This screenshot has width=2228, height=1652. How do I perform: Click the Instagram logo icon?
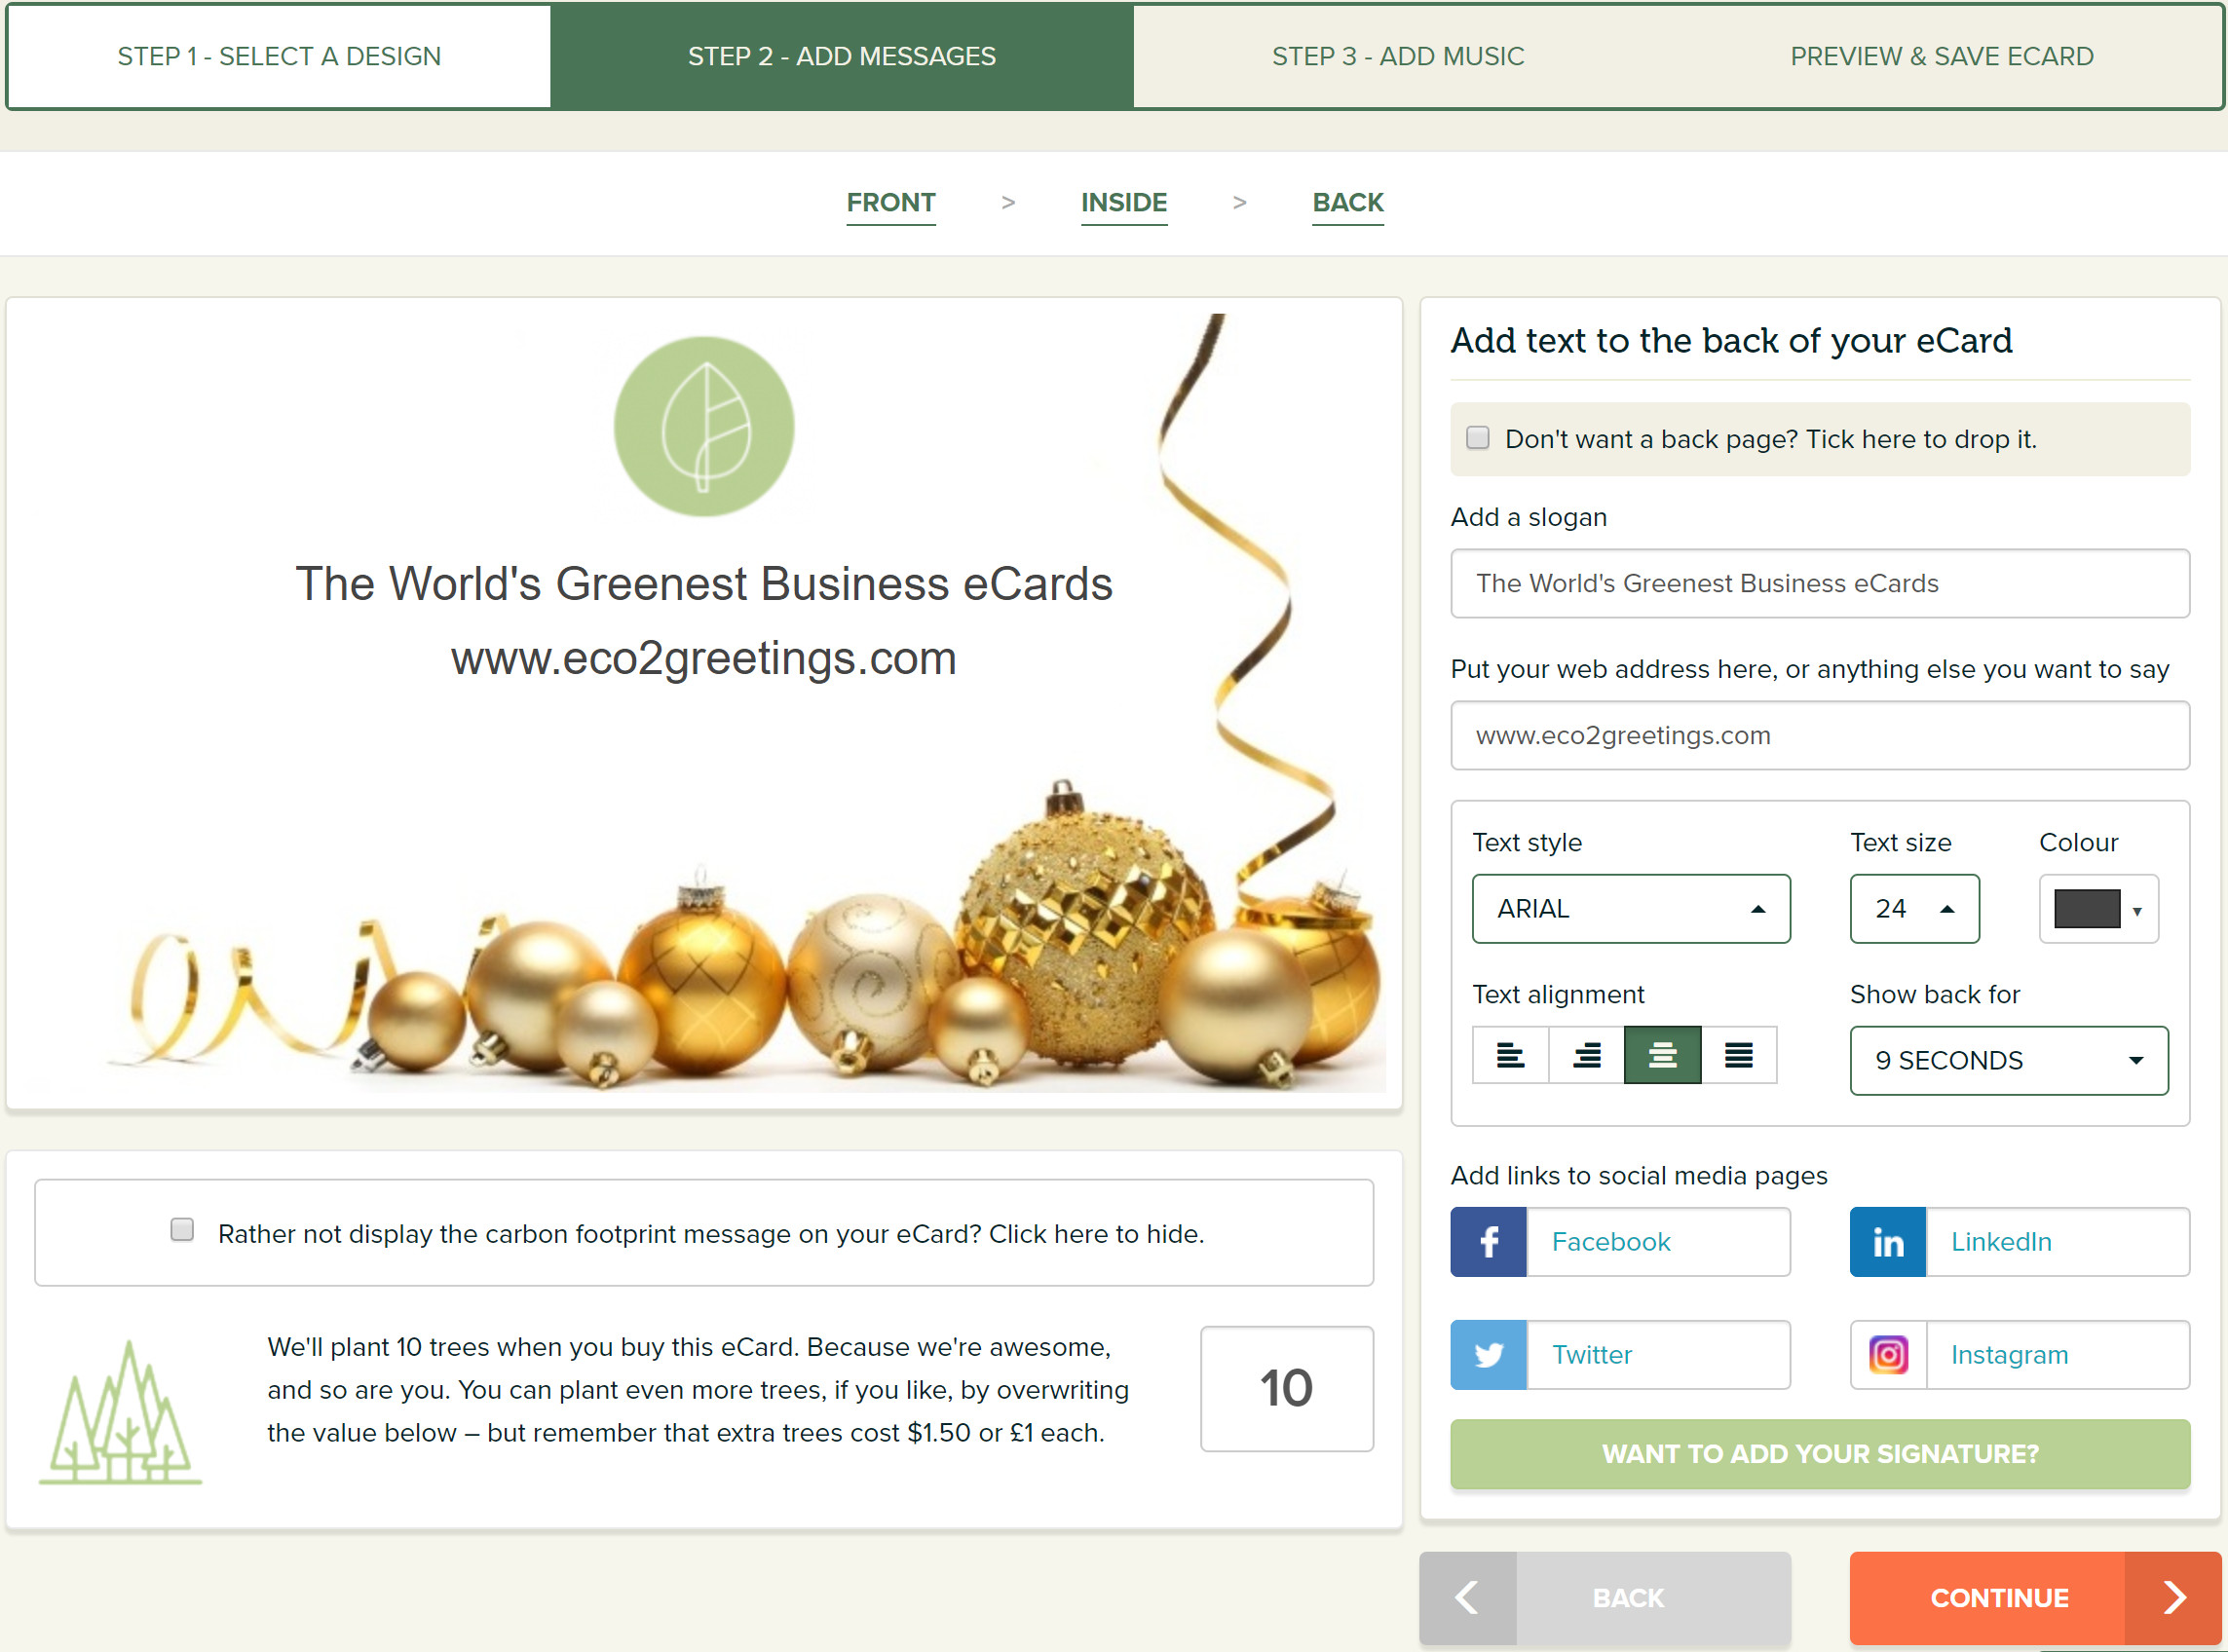pos(1887,1355)
